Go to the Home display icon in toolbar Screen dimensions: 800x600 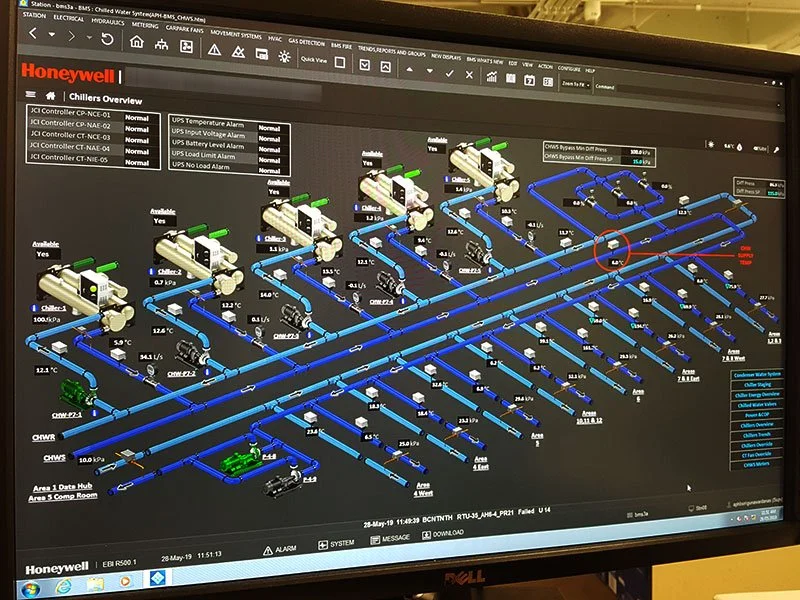point(137,42)
